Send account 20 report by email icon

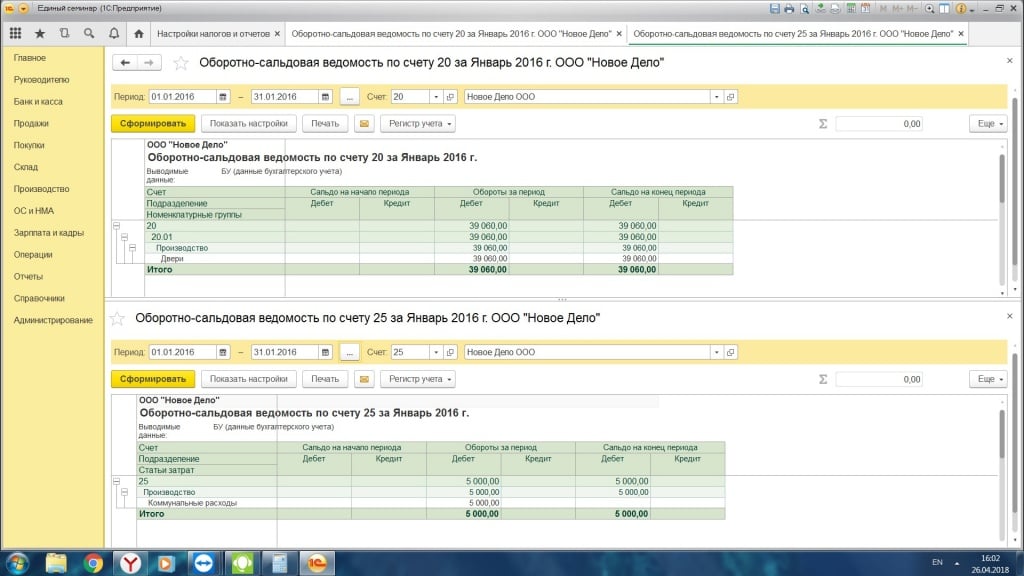[x=364, y=124]
